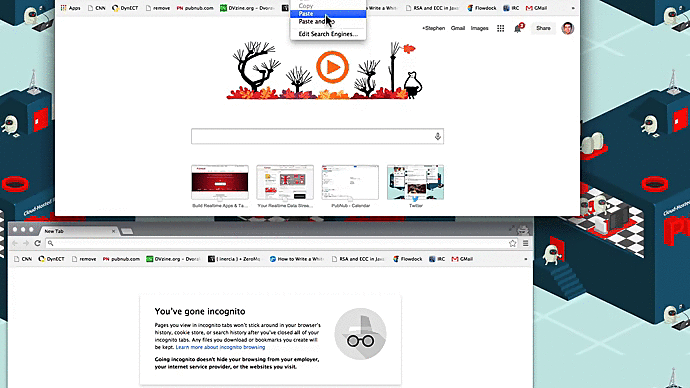Choose Edit Search Engines from menu
This screenshot has height=388, width=690.
328,34
